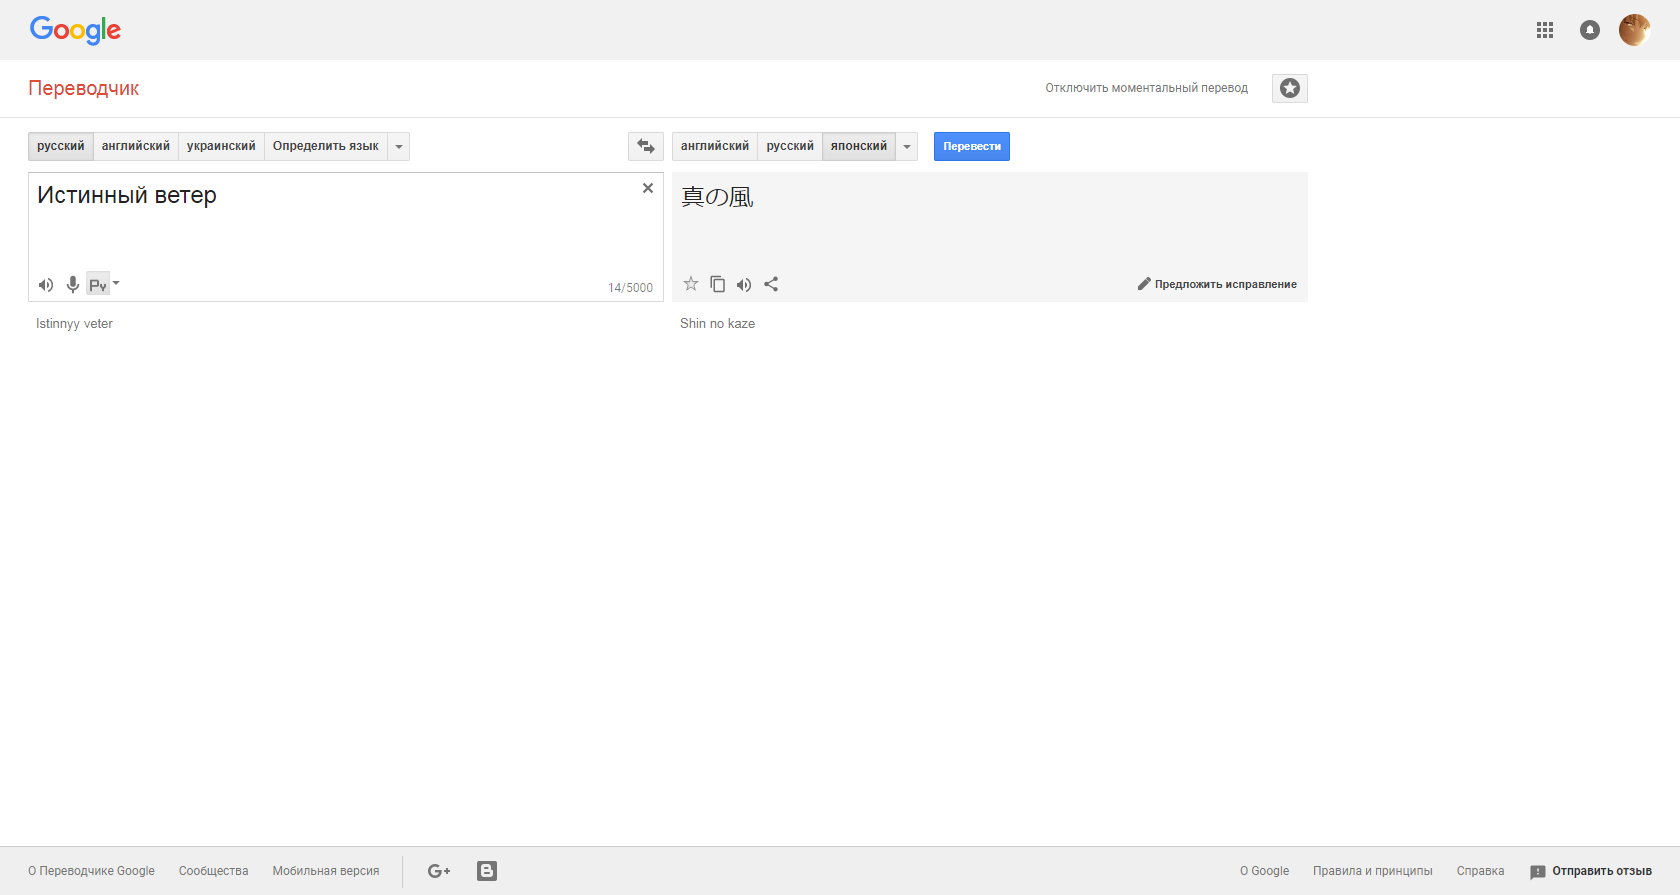
Task: Select русский as target language
Action: point(790,146)
